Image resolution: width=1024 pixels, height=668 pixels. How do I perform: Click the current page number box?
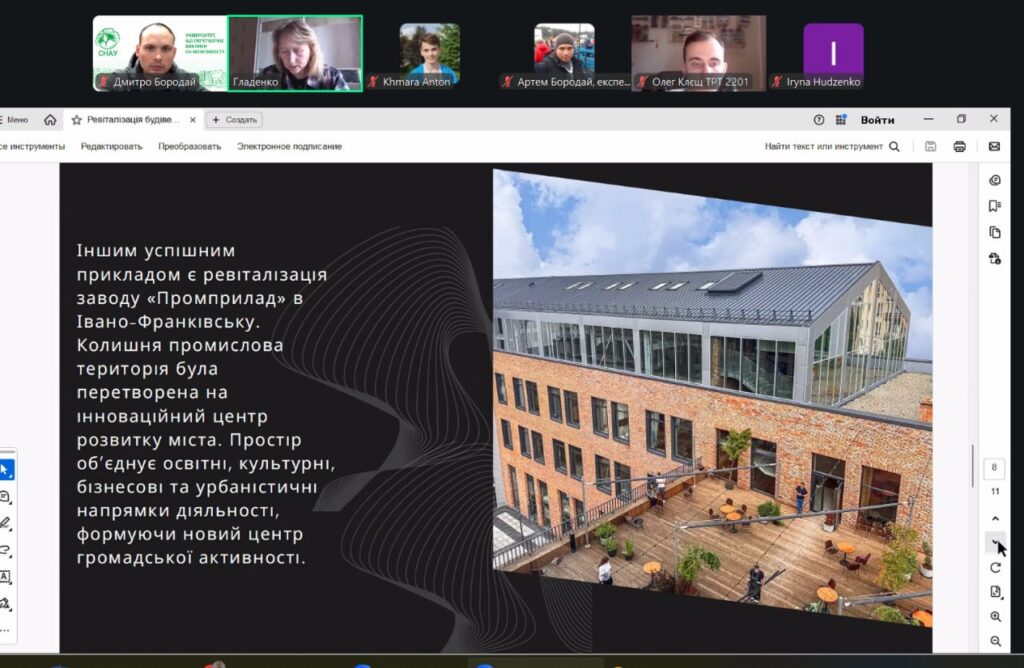coord(994,468)
